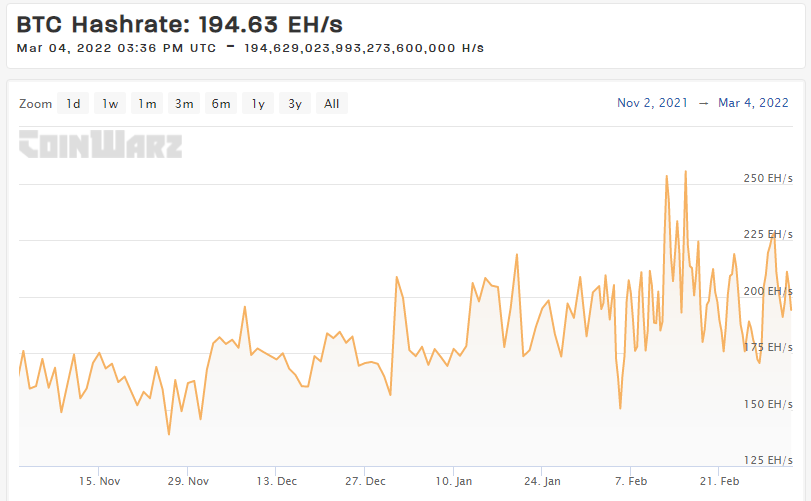Click the 10. Jan date label

click(454, 481)
